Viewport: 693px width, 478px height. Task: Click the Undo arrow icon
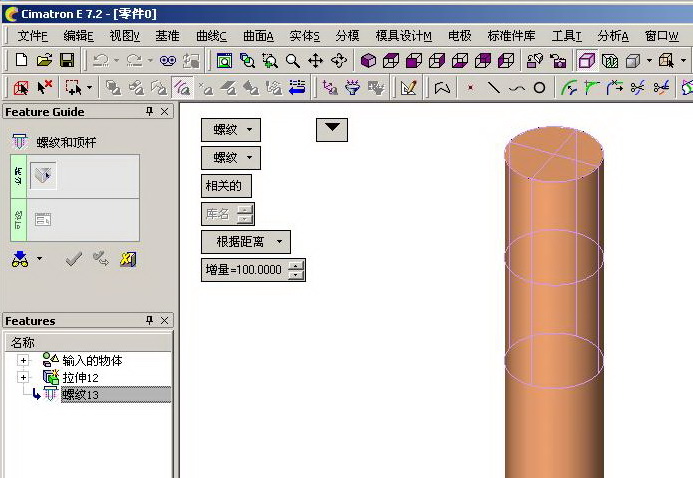(x=101, y=60)
